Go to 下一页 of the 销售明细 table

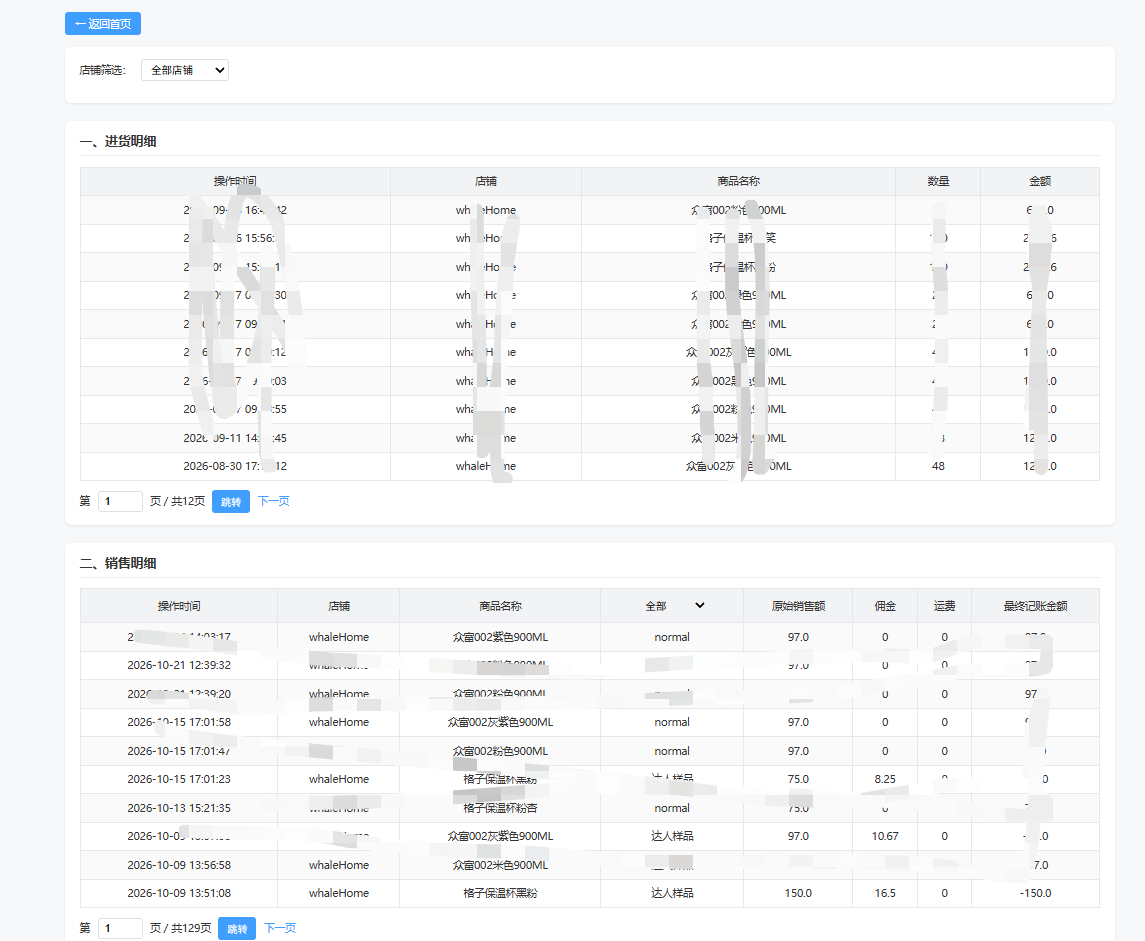coord(280,929)
